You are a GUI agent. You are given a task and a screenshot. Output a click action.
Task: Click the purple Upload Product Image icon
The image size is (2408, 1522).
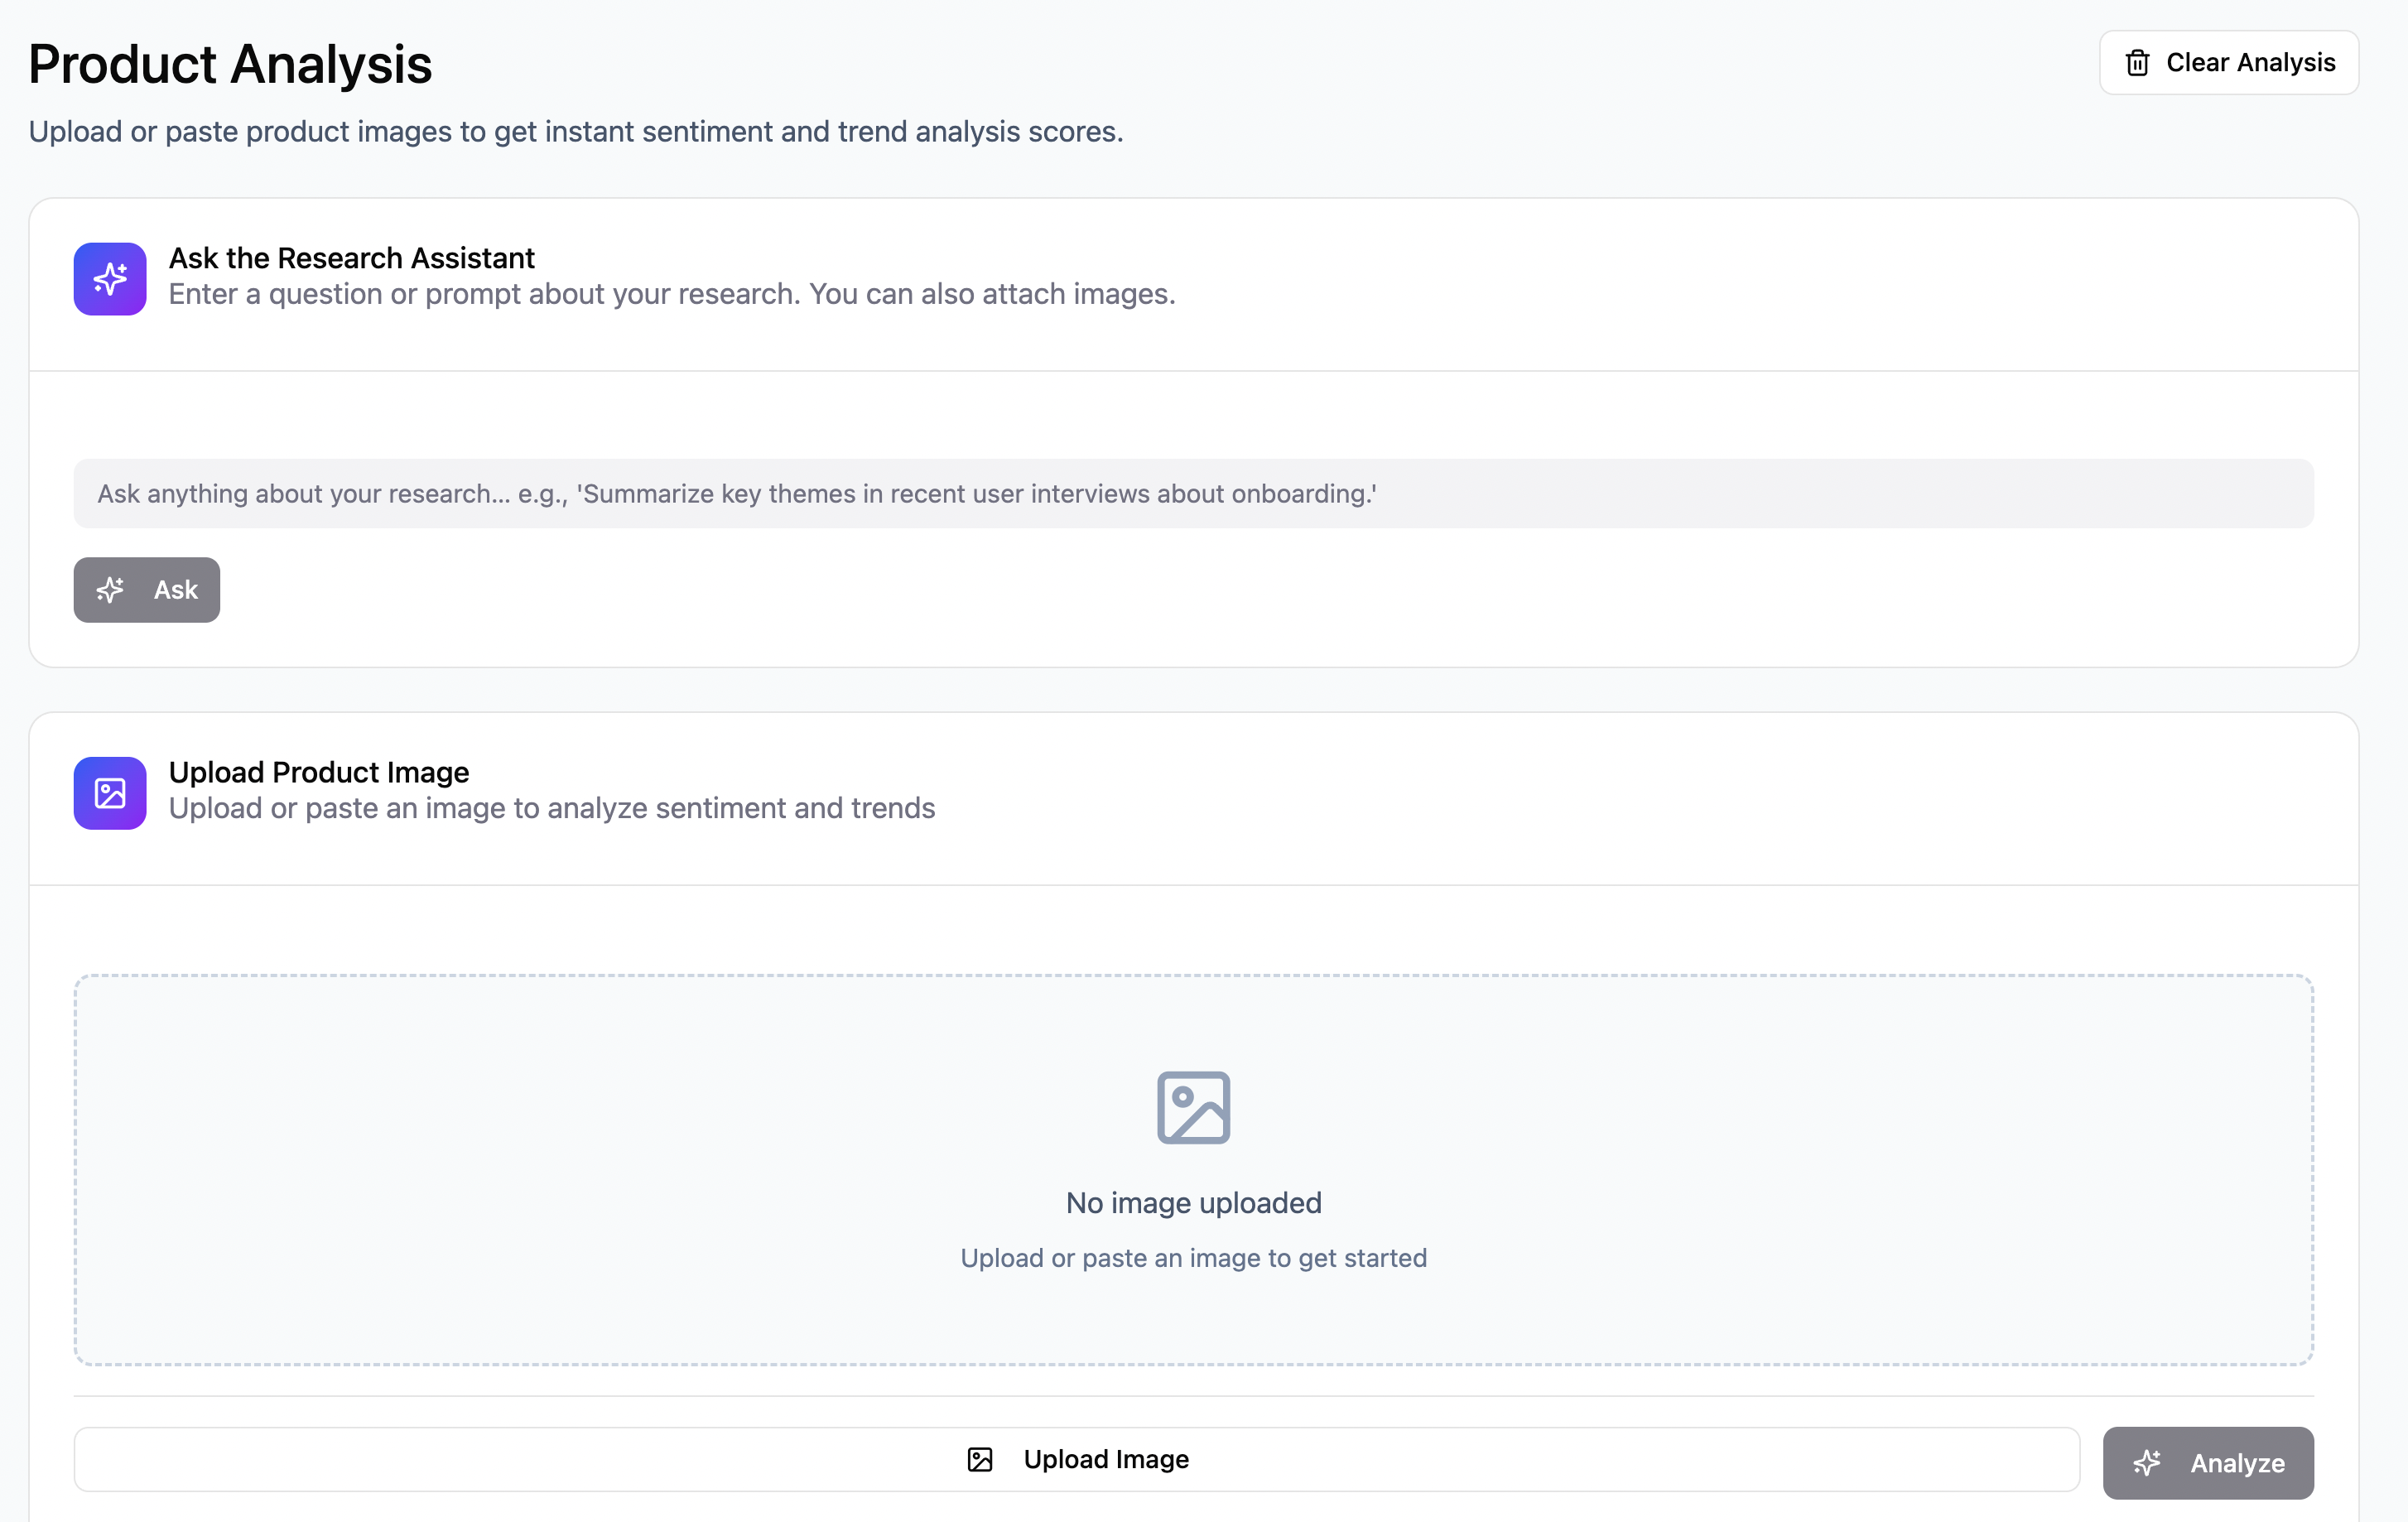110,793
